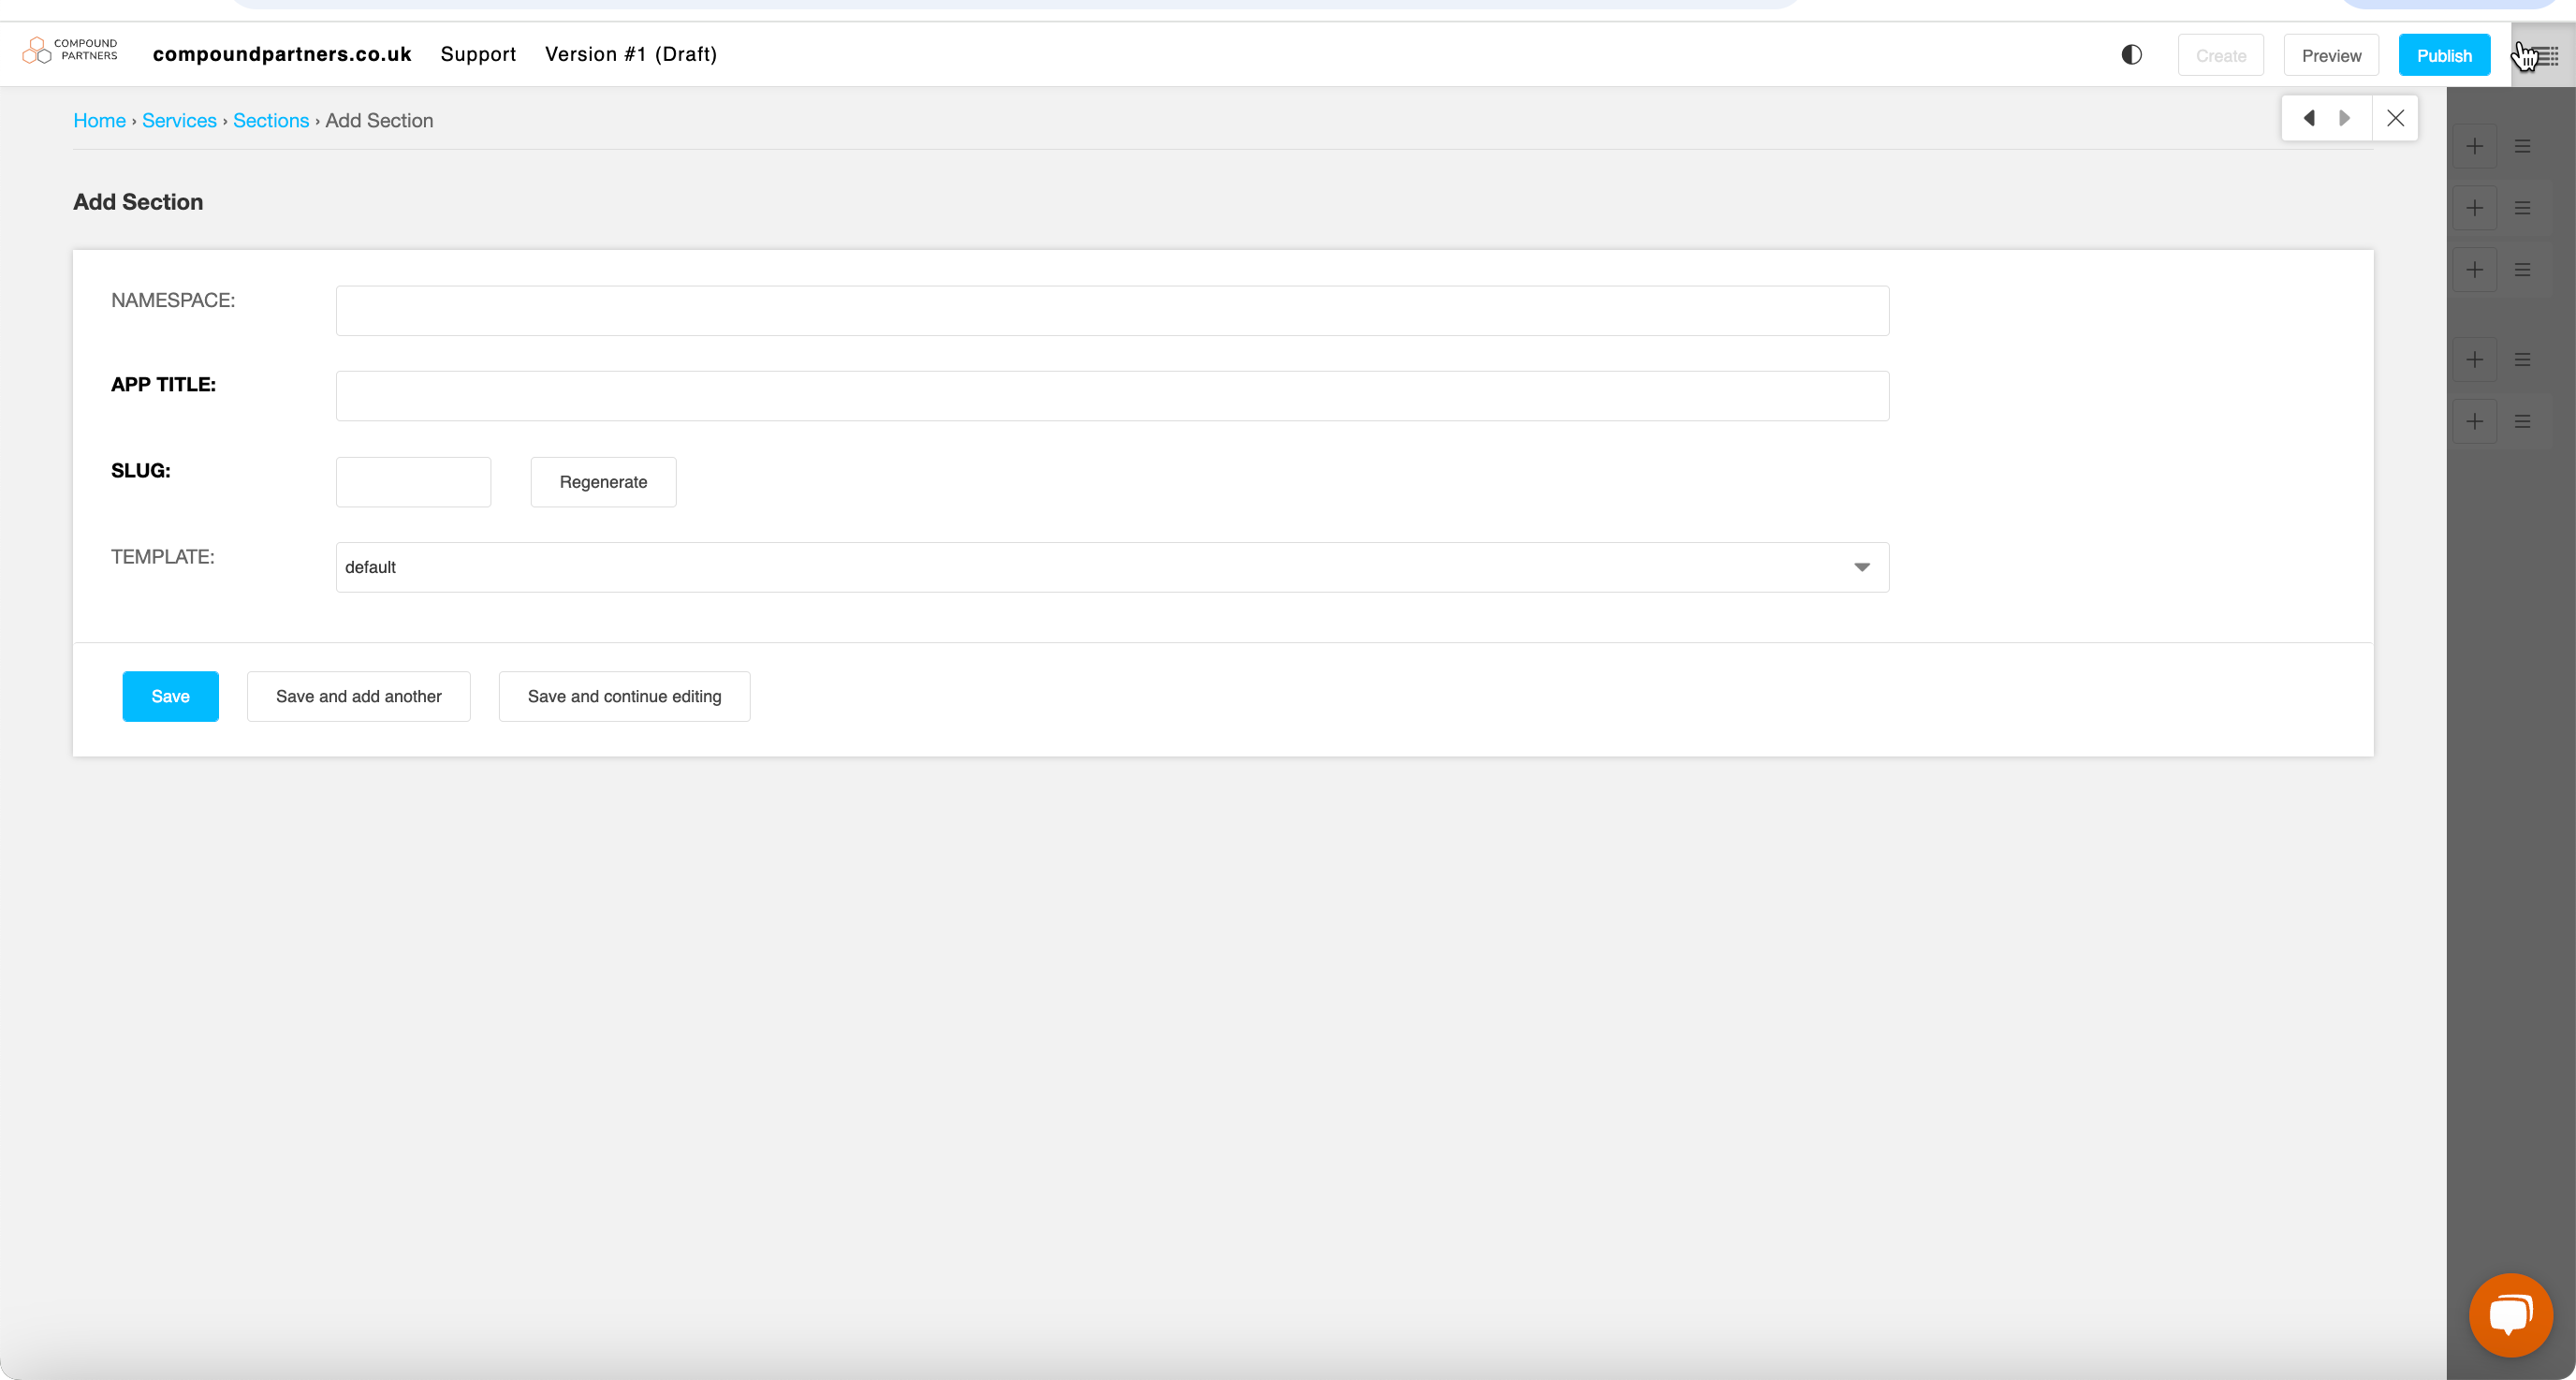
Task: Click the fourth plus icon in the structure sidebar
Action: click(x=2475, y=360)
